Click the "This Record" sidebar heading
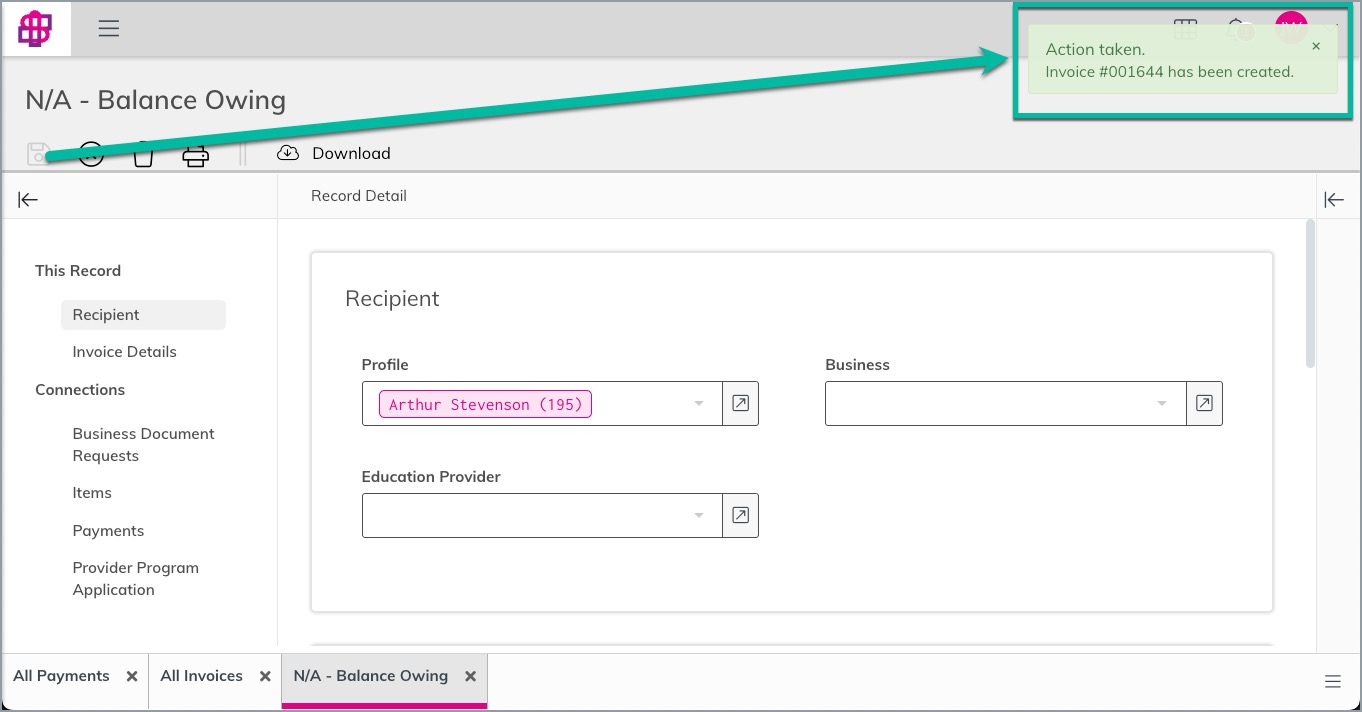The width and height of the screenshot is (1362, 712). 78,271
